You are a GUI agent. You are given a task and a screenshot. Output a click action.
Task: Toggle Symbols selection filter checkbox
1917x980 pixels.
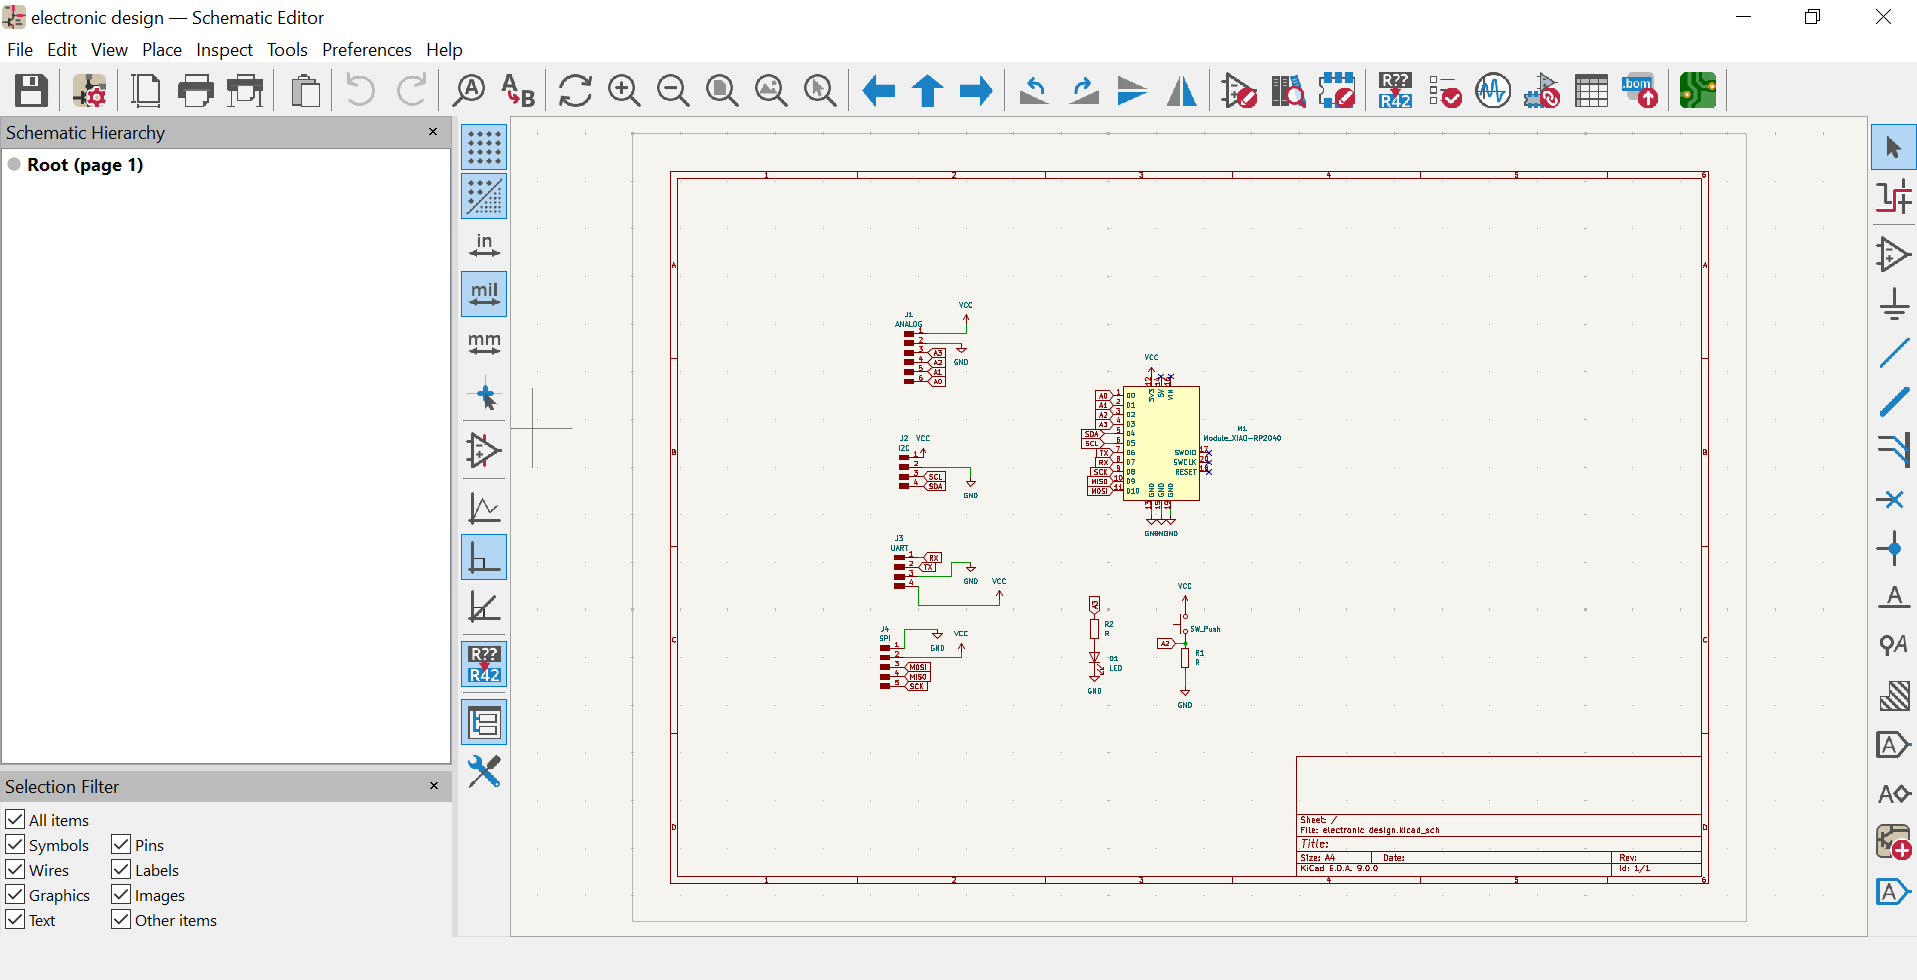click(15, 844)
